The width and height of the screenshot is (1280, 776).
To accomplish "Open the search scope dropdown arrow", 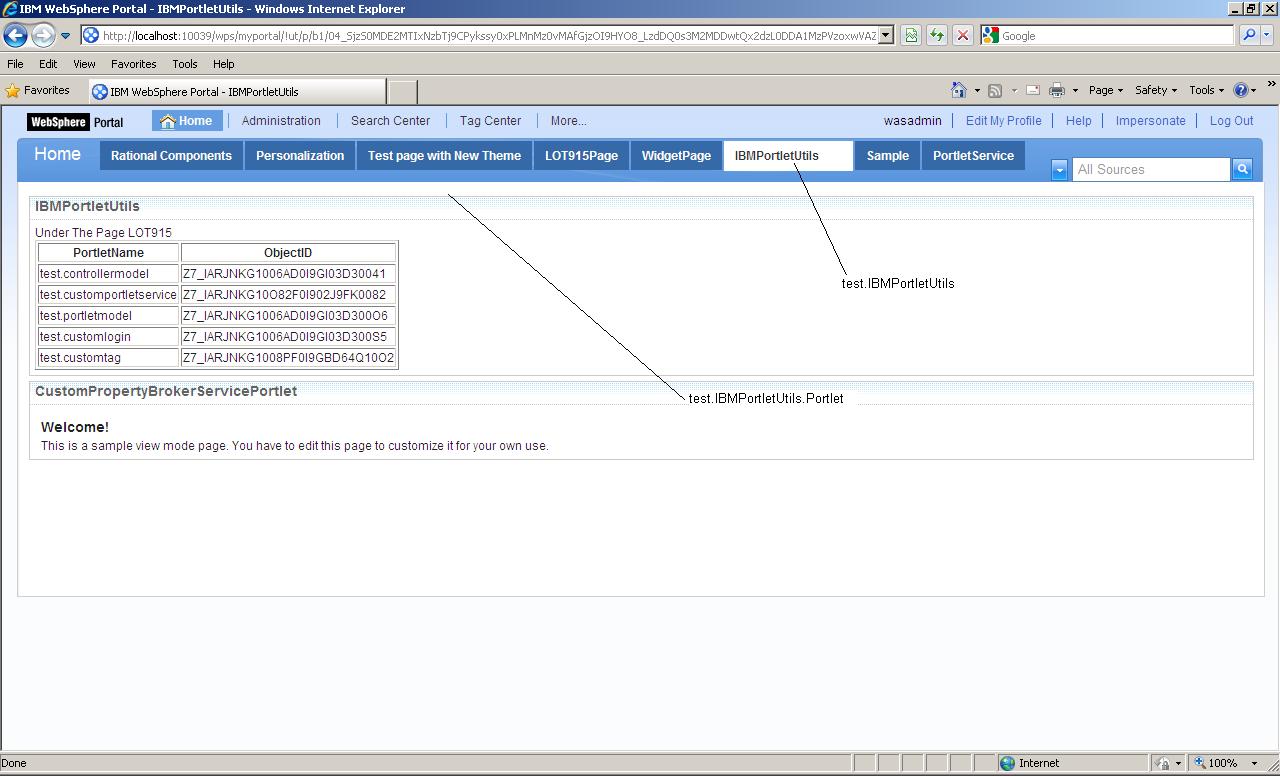I will point(1059,170).
